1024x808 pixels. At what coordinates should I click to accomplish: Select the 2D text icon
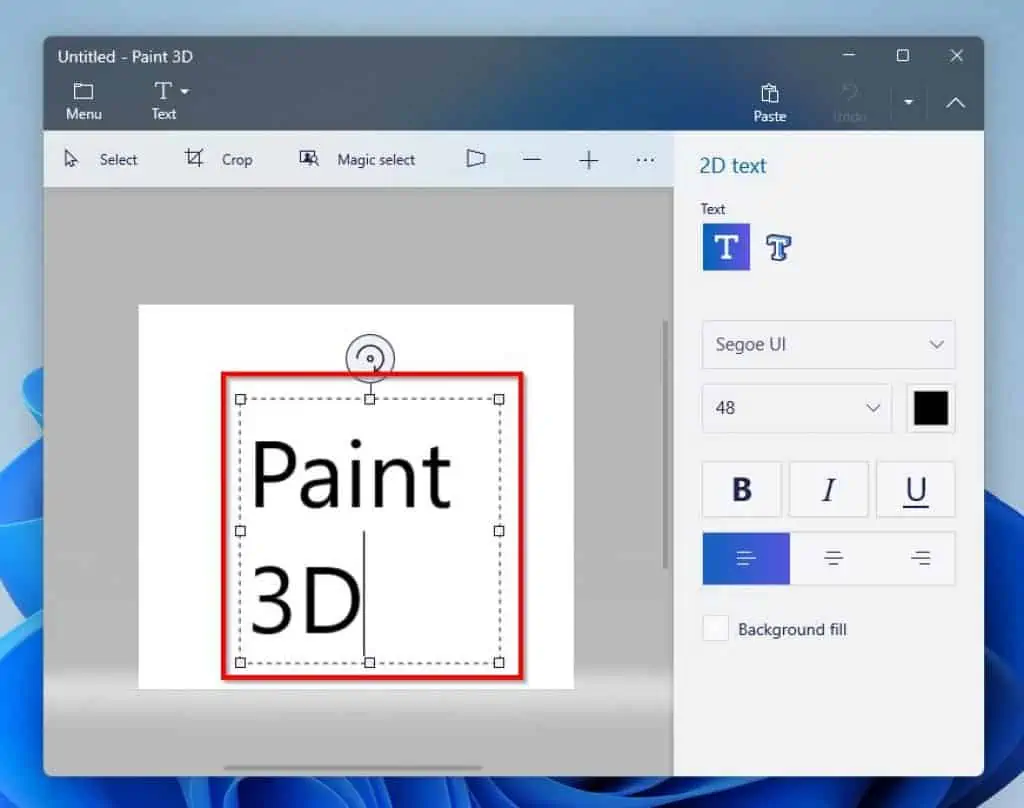point(726,247)
